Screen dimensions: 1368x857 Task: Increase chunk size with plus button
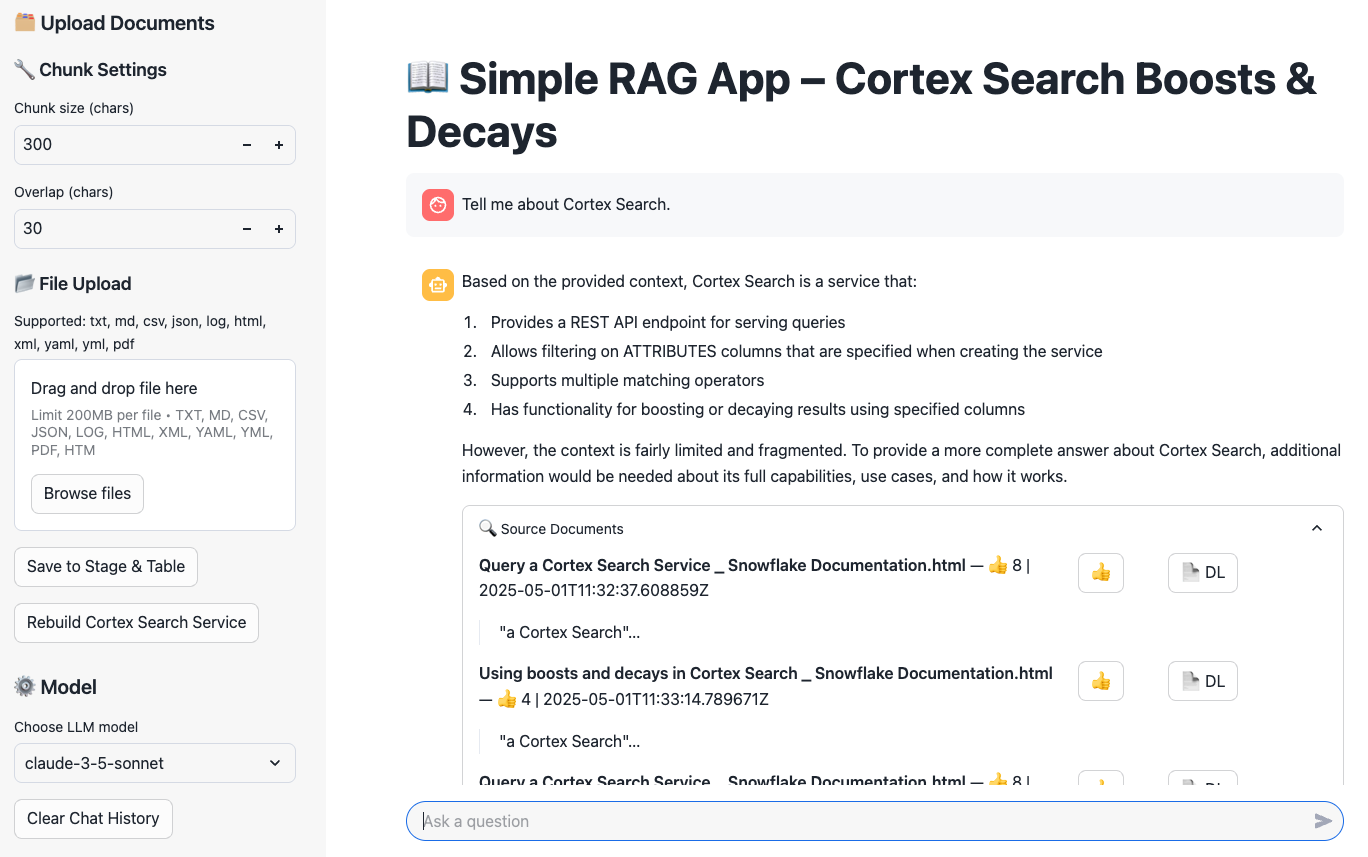[279, 145]
